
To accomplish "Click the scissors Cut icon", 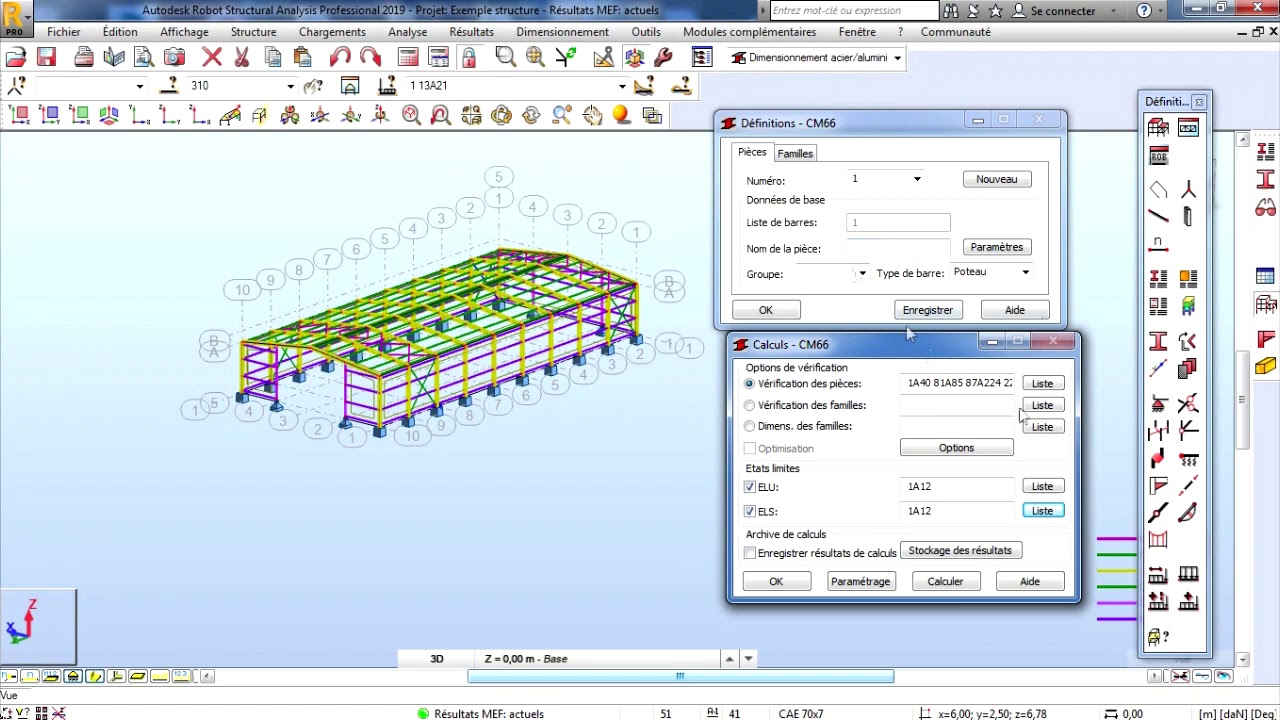I will [241, 57].
